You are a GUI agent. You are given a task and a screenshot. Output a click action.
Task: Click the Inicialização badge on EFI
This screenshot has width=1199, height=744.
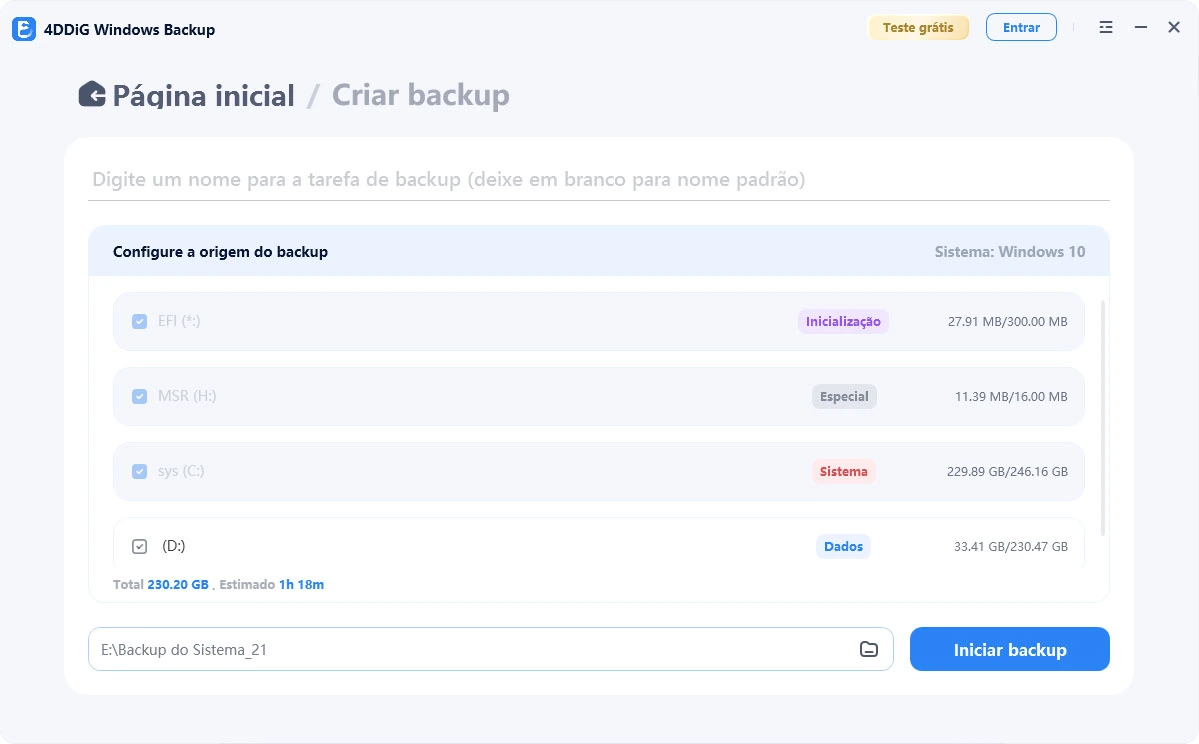(843, 321)
